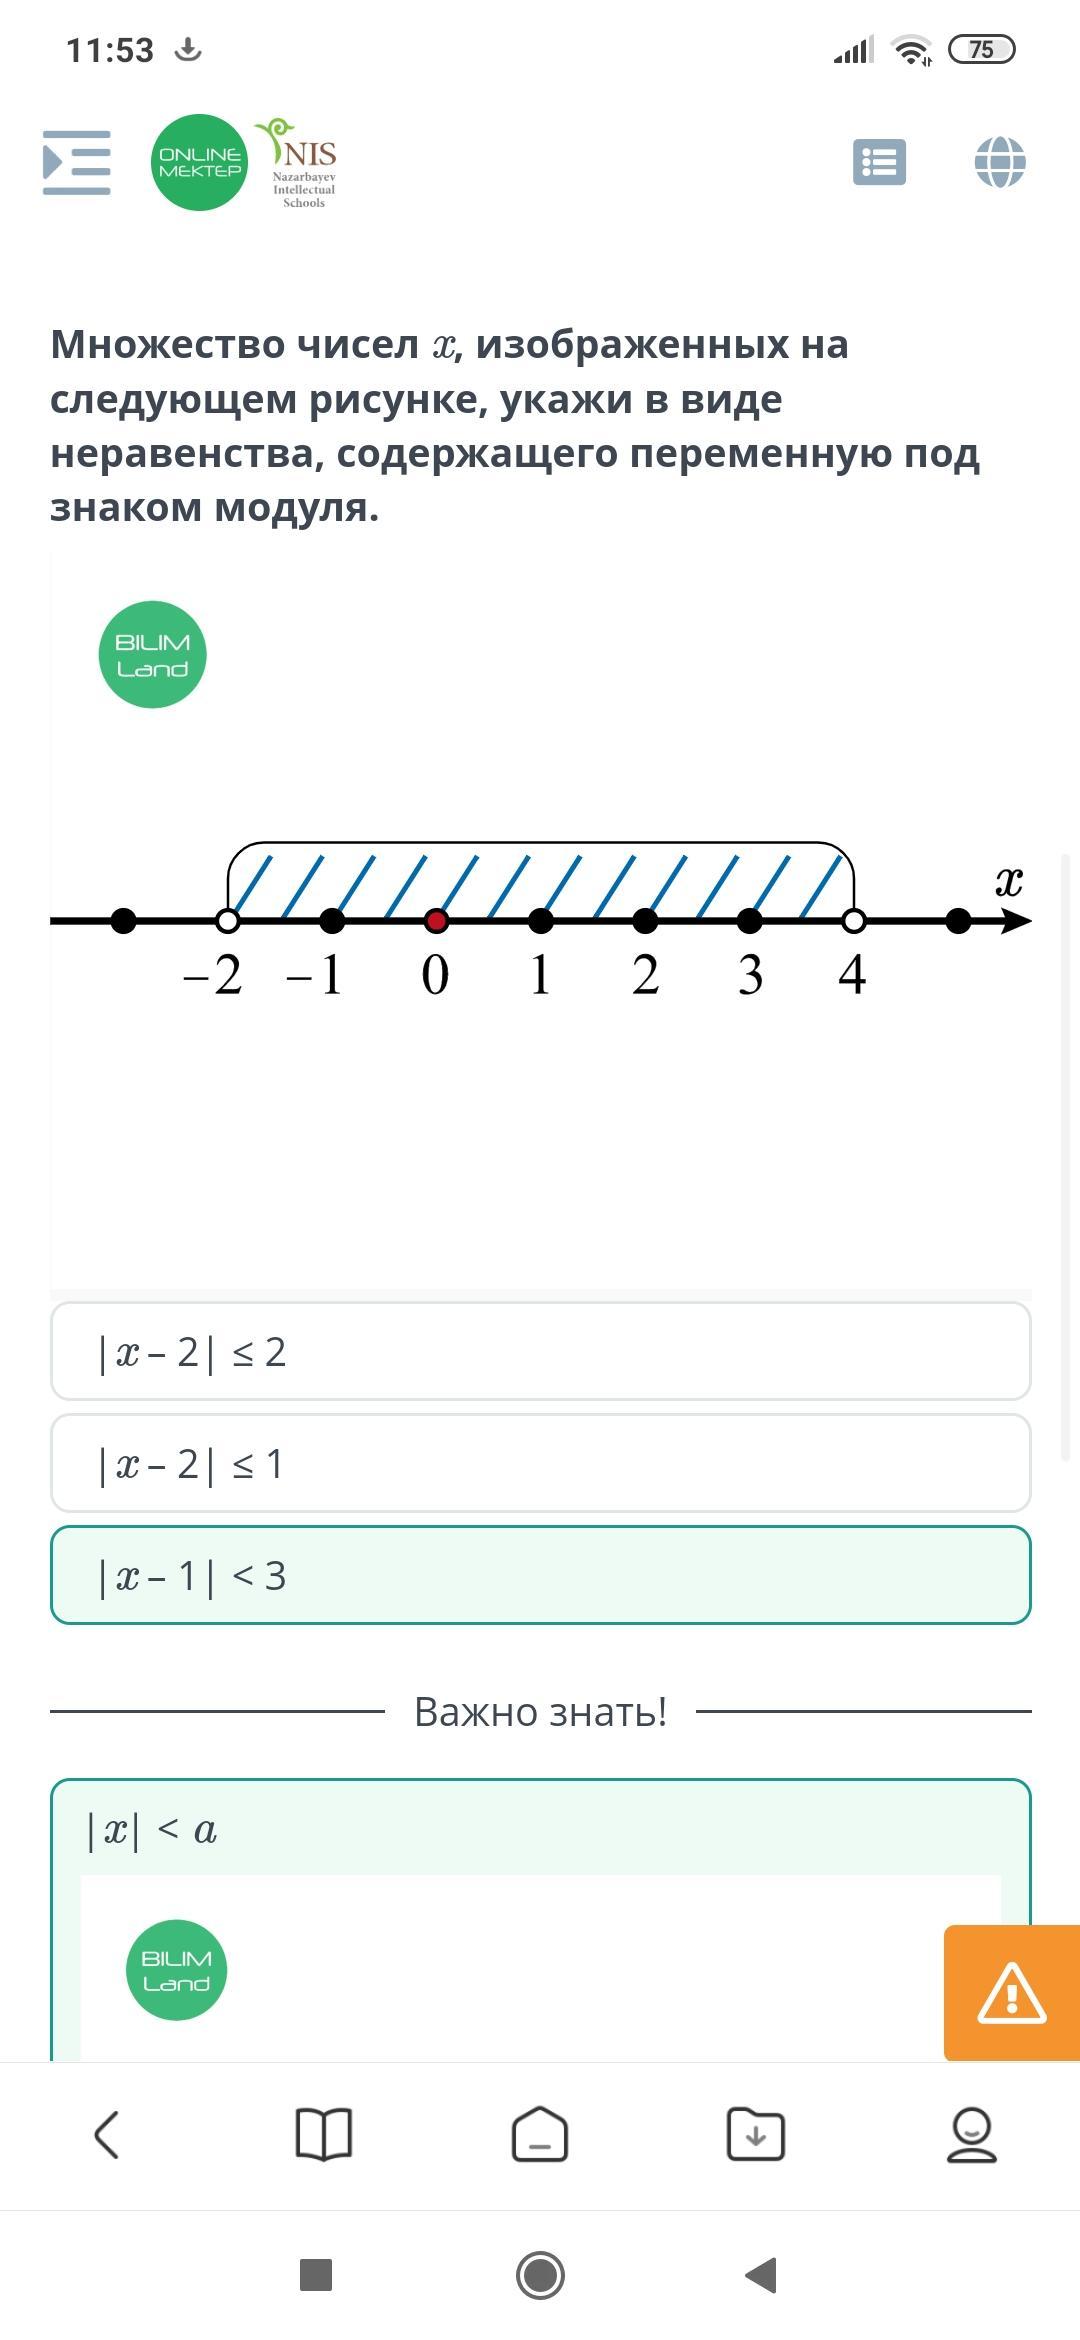Viewport: 1080px width, 2340px height.
Task: Select answer |x − 1| < 3
Action: point(540,1575)
